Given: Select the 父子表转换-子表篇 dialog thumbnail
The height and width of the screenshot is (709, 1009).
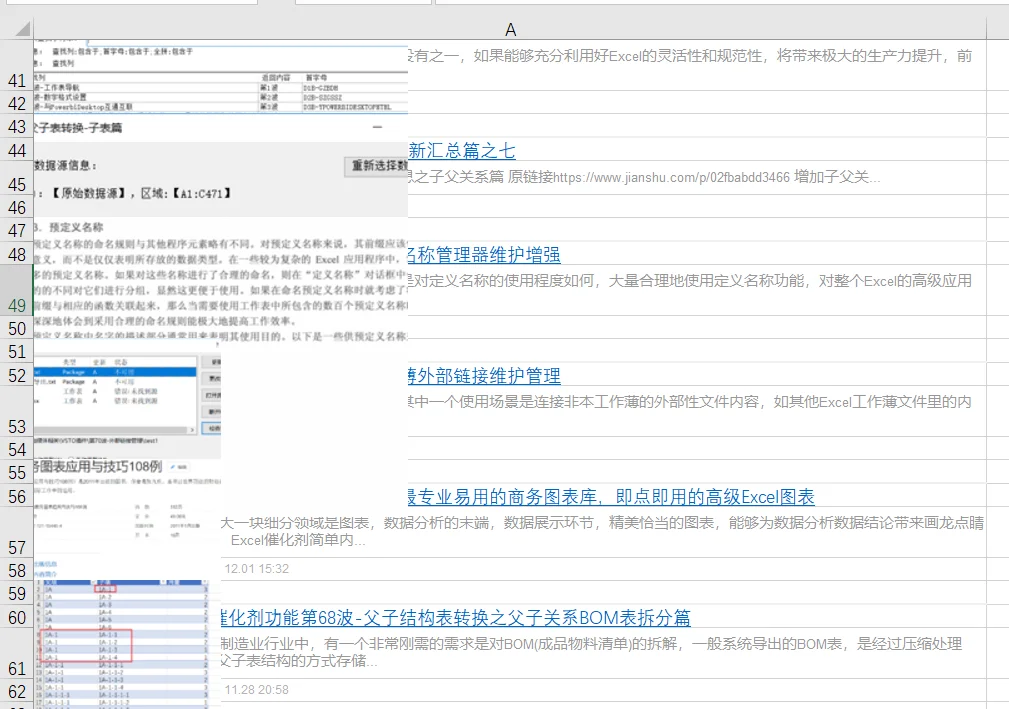Looking at the screenshot, I should click(x=221, y=167).
